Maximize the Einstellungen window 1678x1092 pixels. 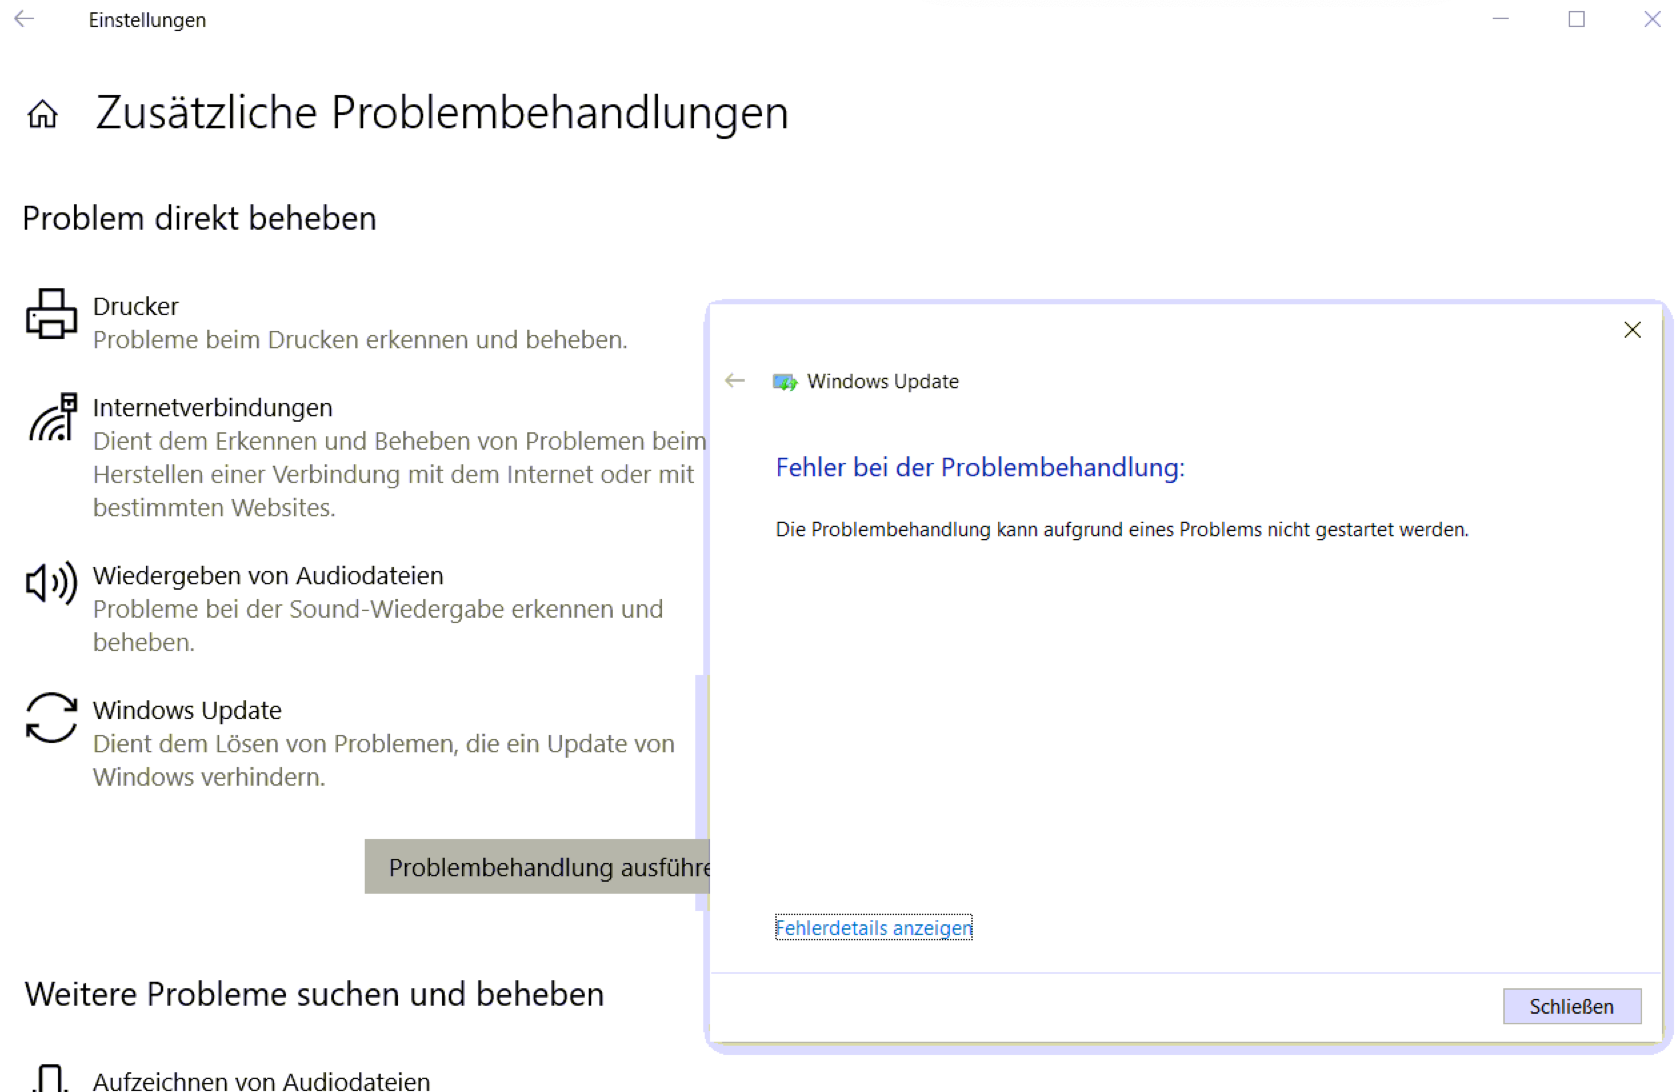(1577, 19)
